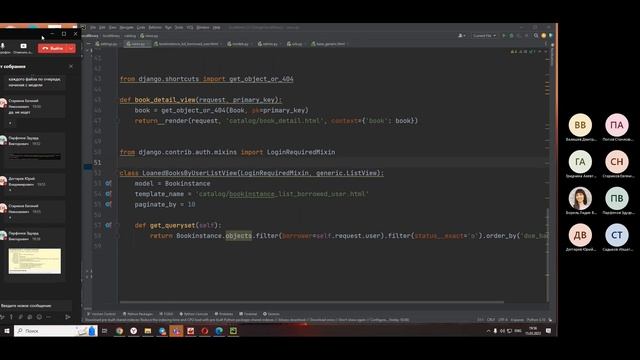Switch to the base_generic.html editor tab

point(330,44)
